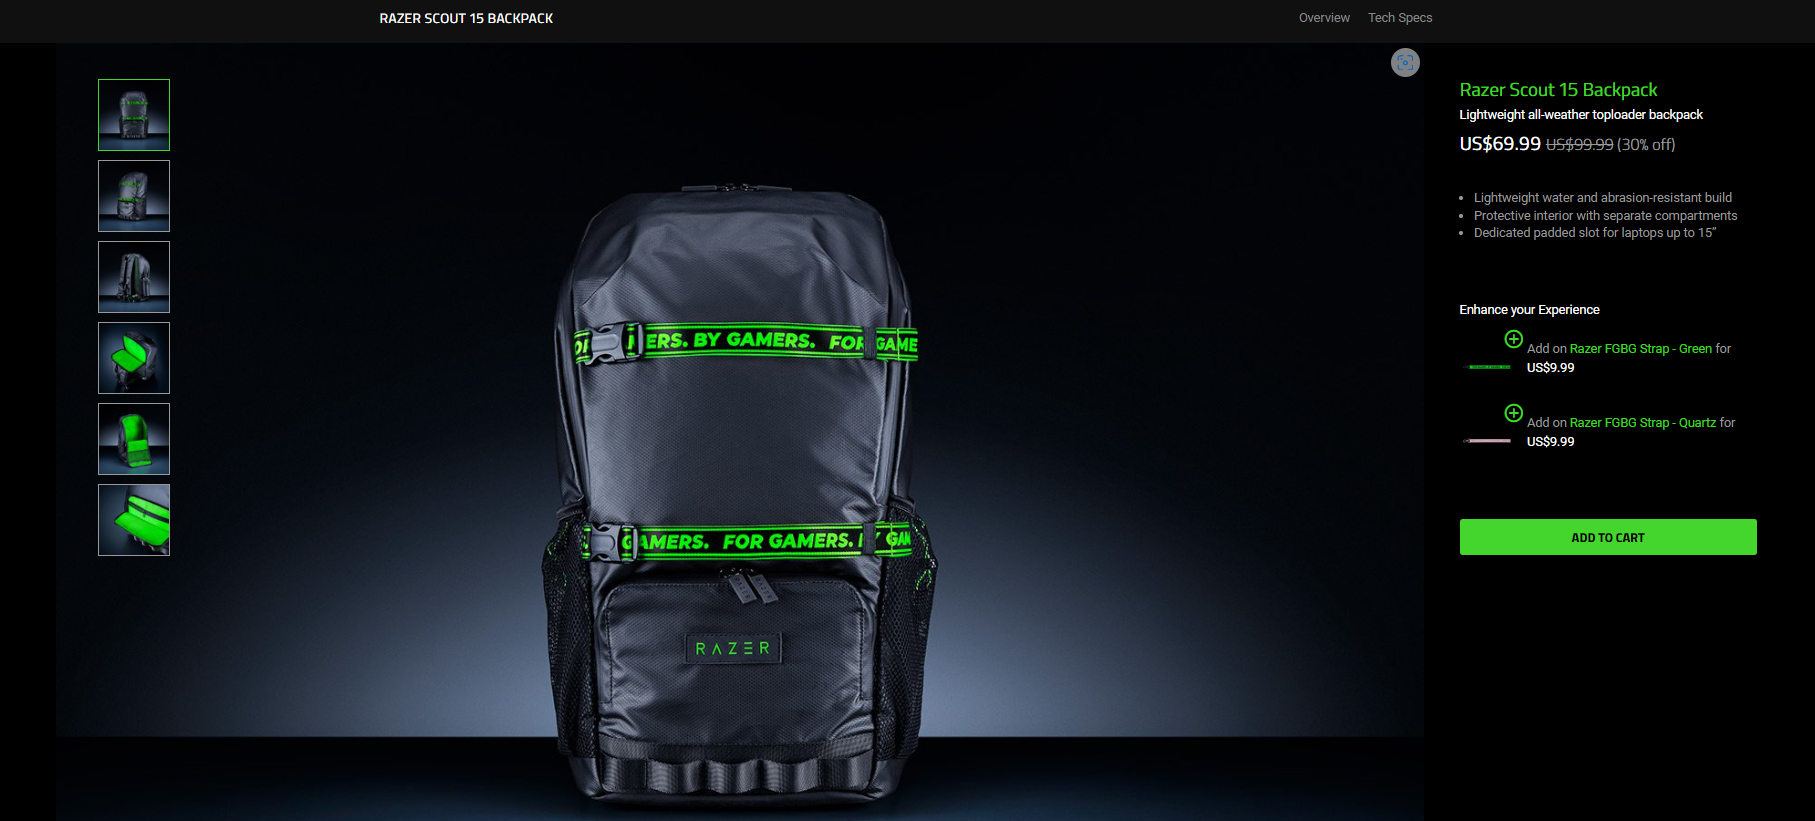The image size is (1815, 821).
Task: Click bullet 'Protective interior with separate compartments'
Action: point(1606,216)
